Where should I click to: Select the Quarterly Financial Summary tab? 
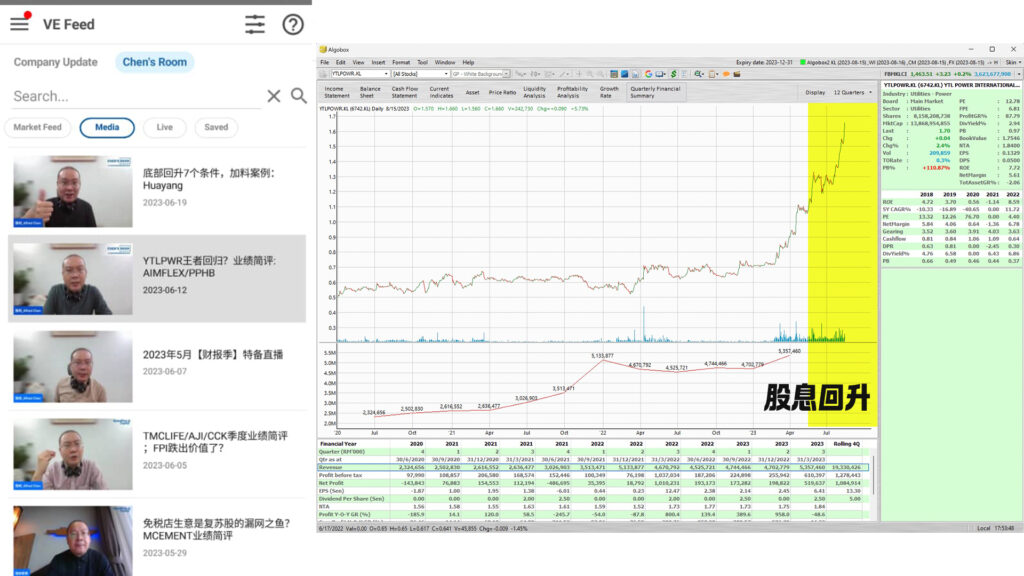point(655,93)
